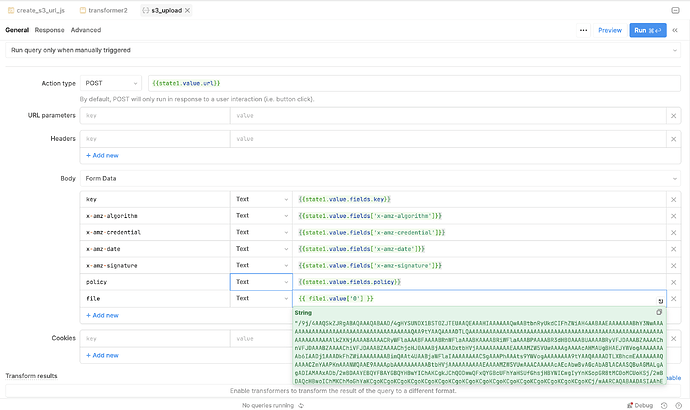Edit the policy field name

click(x=155, y=282)
